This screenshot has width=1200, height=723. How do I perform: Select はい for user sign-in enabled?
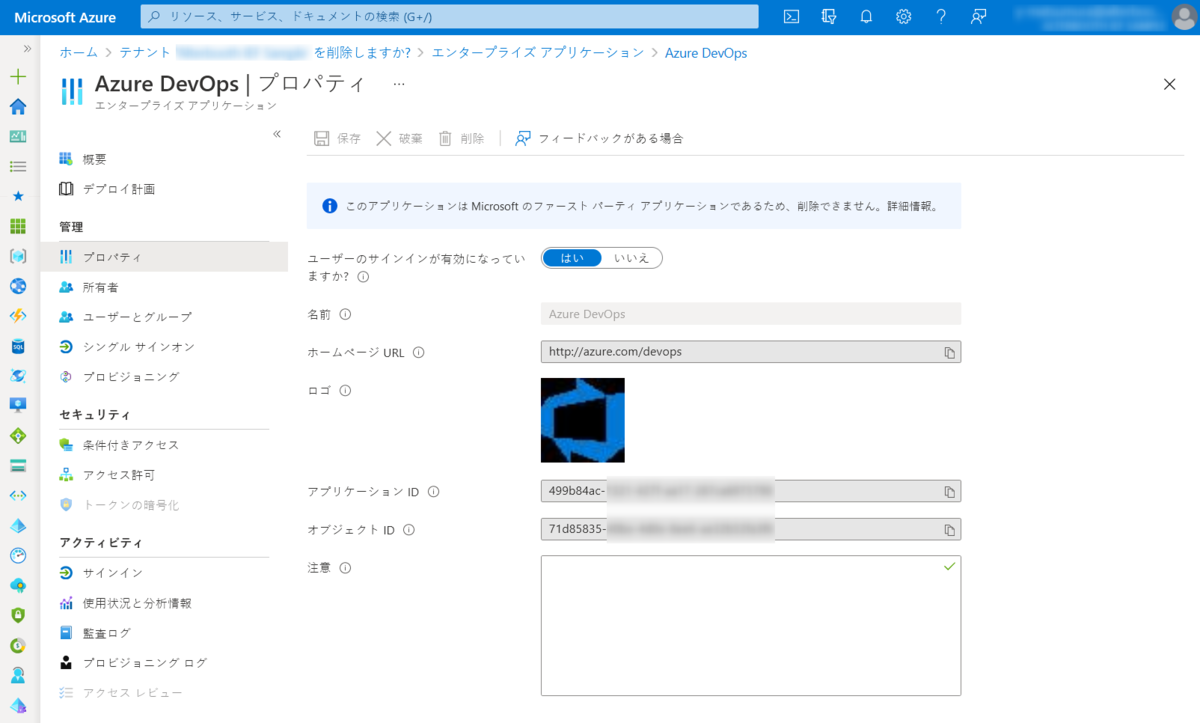click(x=572, y=258)
